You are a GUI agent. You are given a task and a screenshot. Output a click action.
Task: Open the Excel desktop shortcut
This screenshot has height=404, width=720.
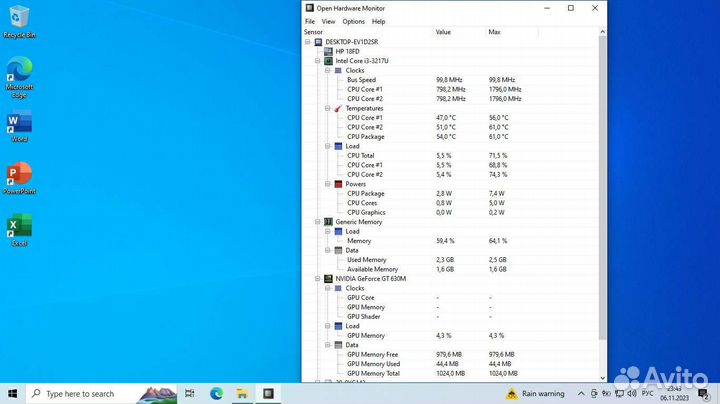coord(19,230)
